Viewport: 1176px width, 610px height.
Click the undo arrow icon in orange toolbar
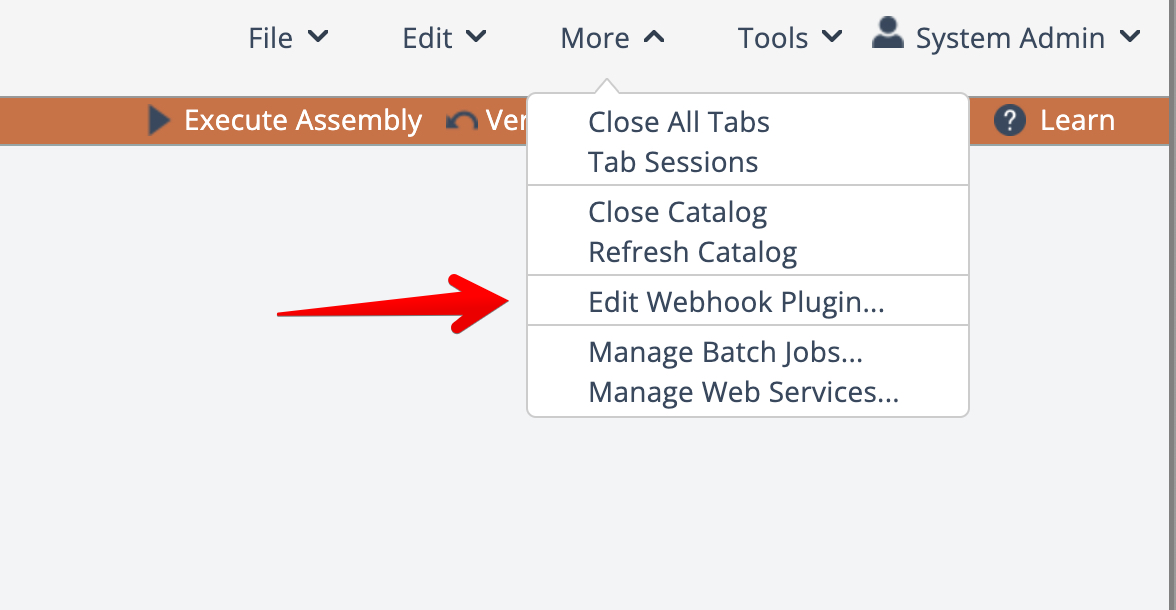click(x=462, y=121)
